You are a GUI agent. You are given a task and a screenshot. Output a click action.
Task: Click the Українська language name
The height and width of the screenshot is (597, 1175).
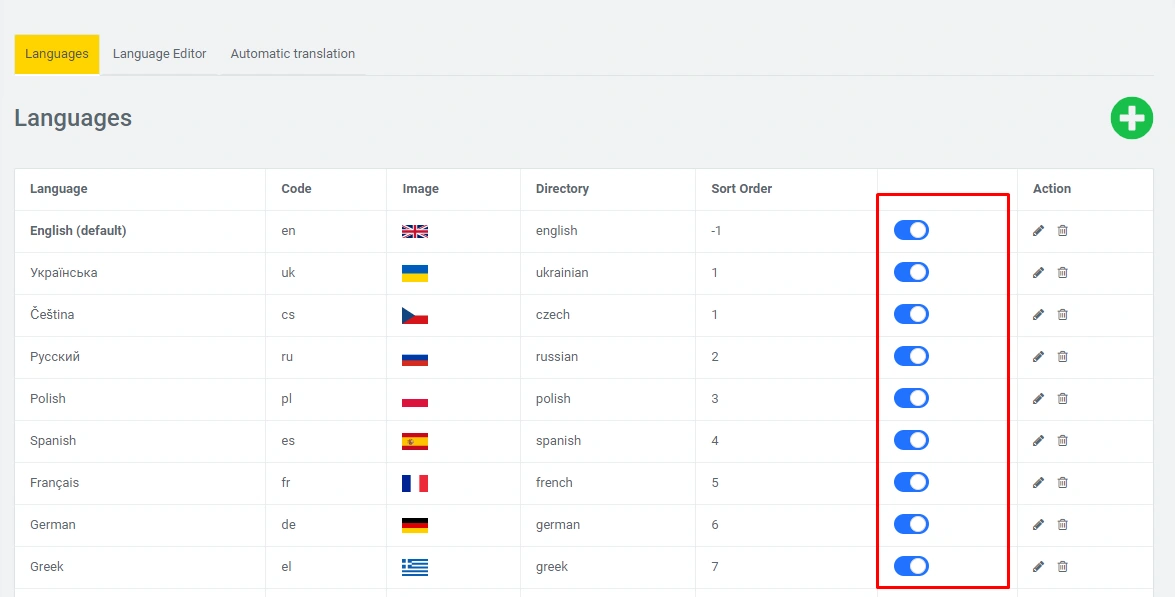64,273
